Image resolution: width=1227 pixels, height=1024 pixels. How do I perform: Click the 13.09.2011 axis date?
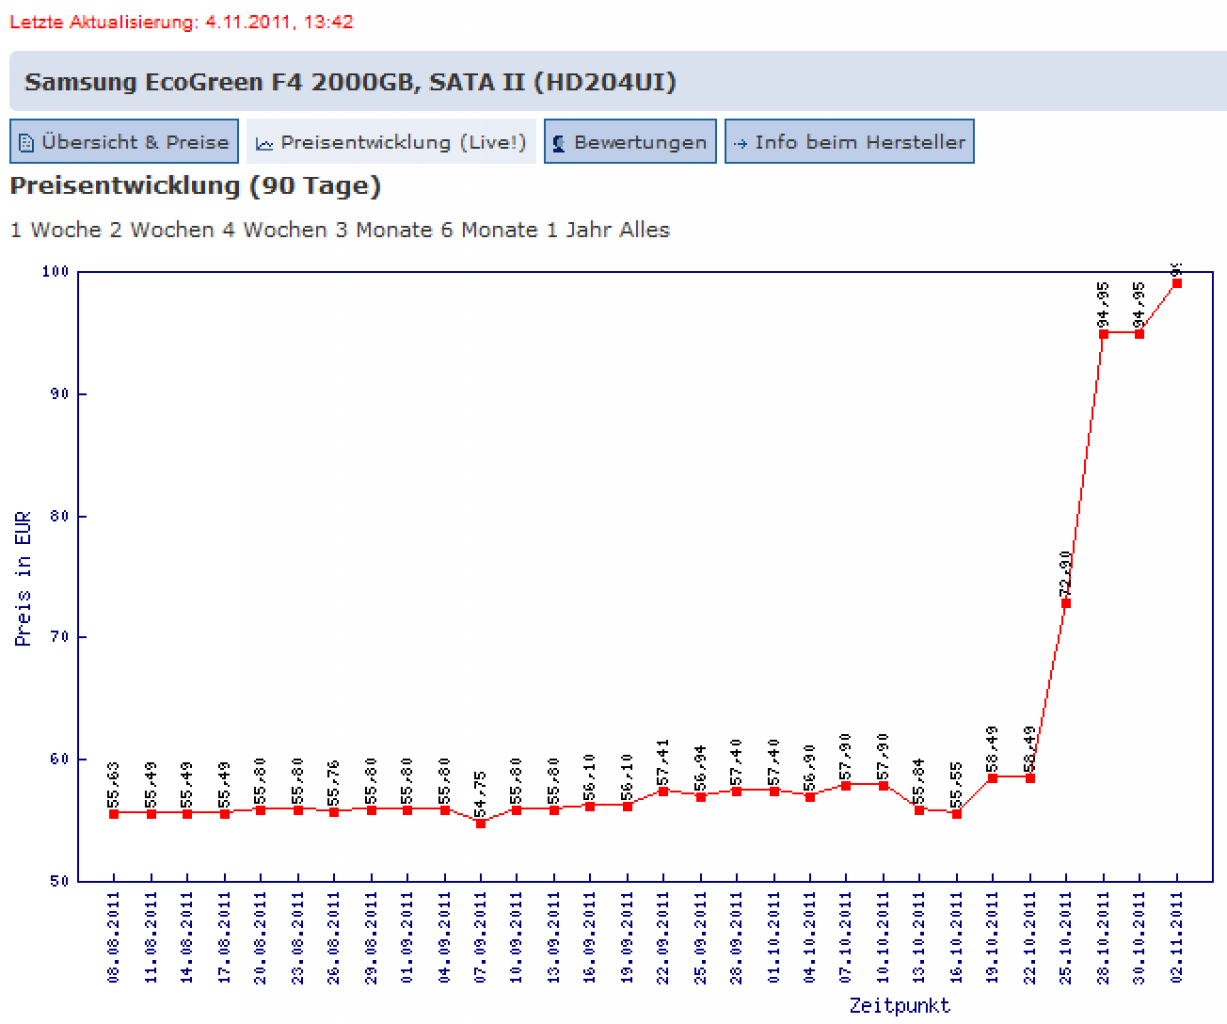pos(554,938)
